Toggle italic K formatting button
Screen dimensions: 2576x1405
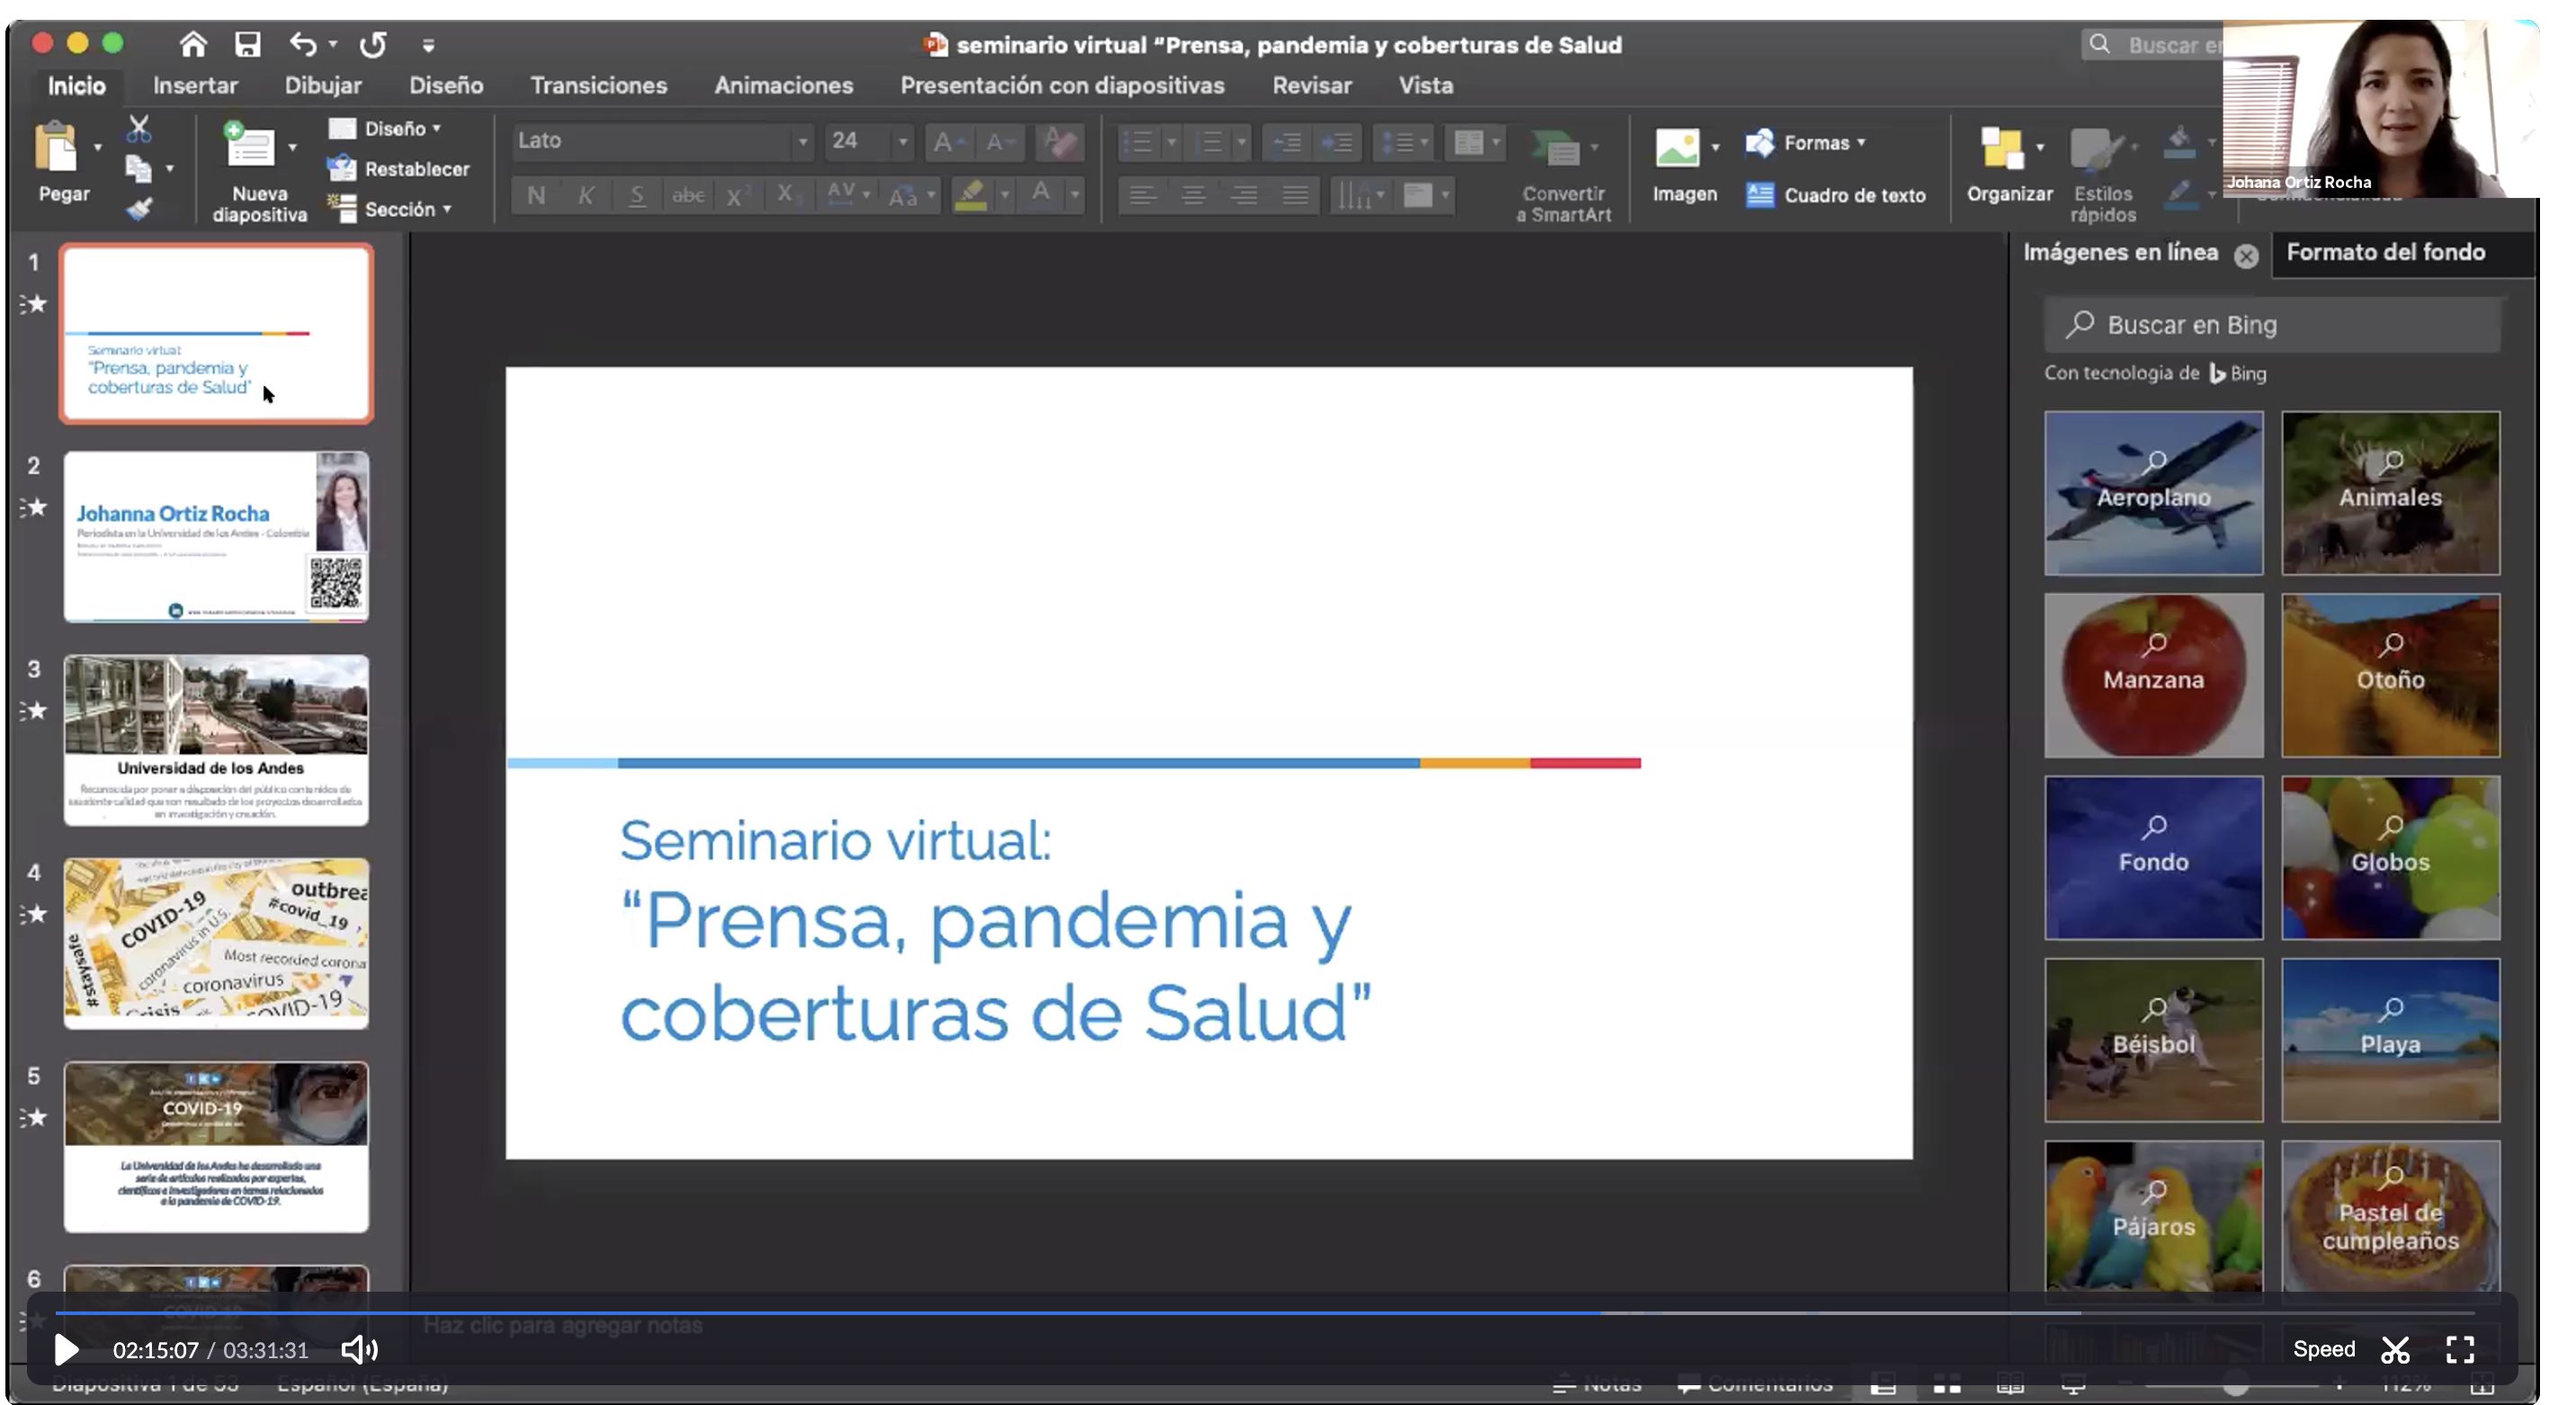586,195
